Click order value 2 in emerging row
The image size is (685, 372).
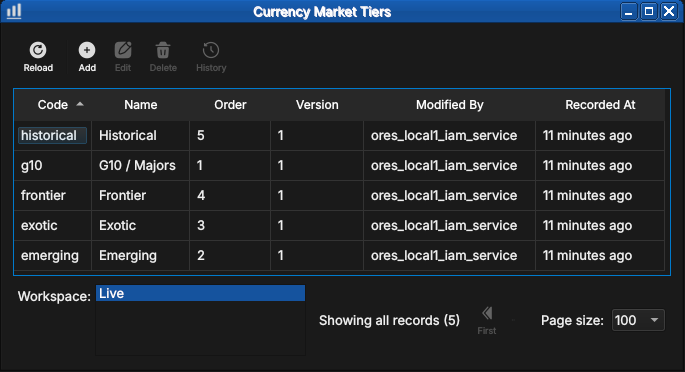point(230,255)
